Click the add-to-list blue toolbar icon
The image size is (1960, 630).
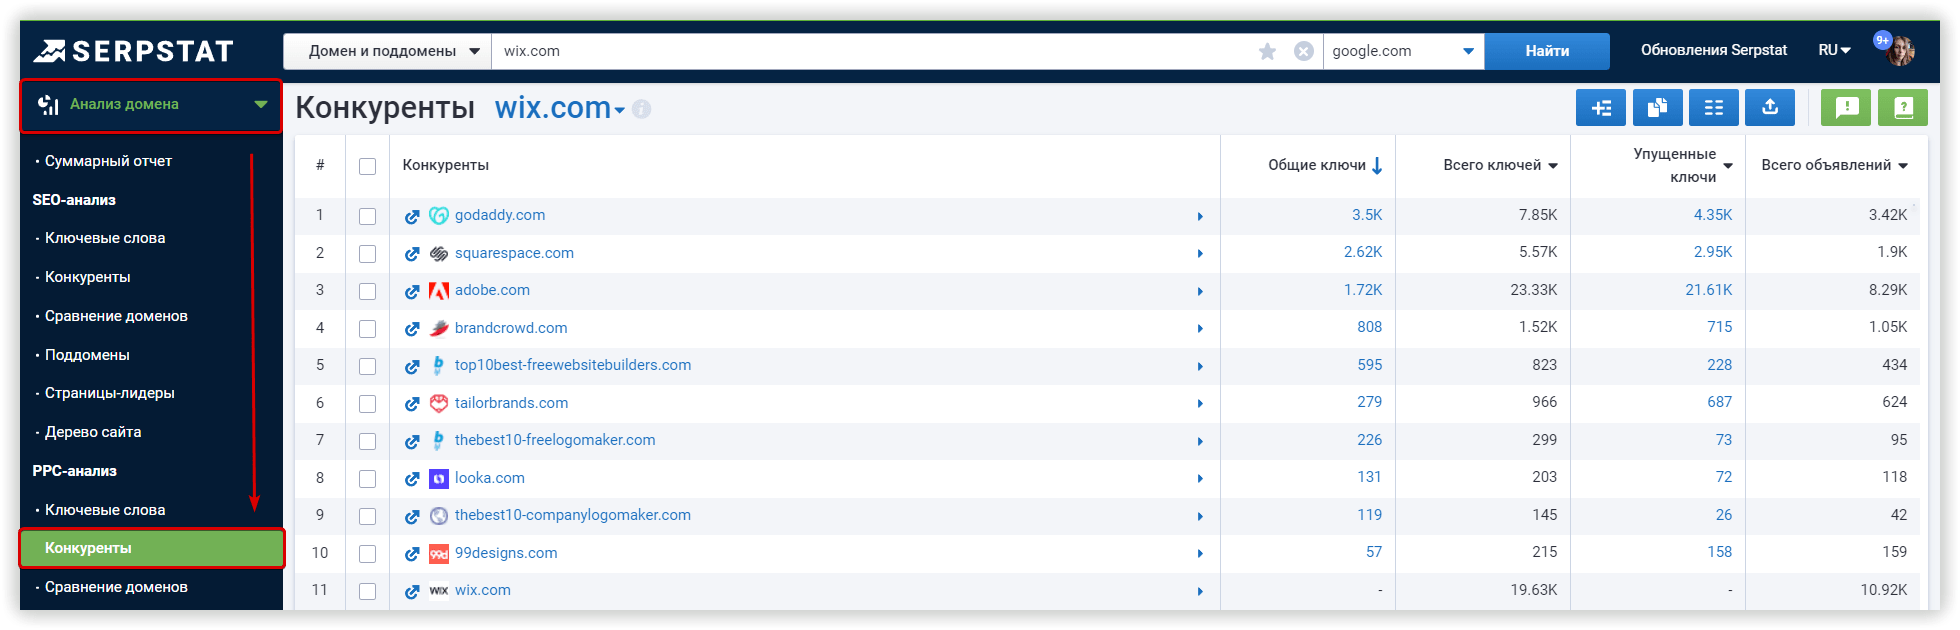[x=1601, y=108]
